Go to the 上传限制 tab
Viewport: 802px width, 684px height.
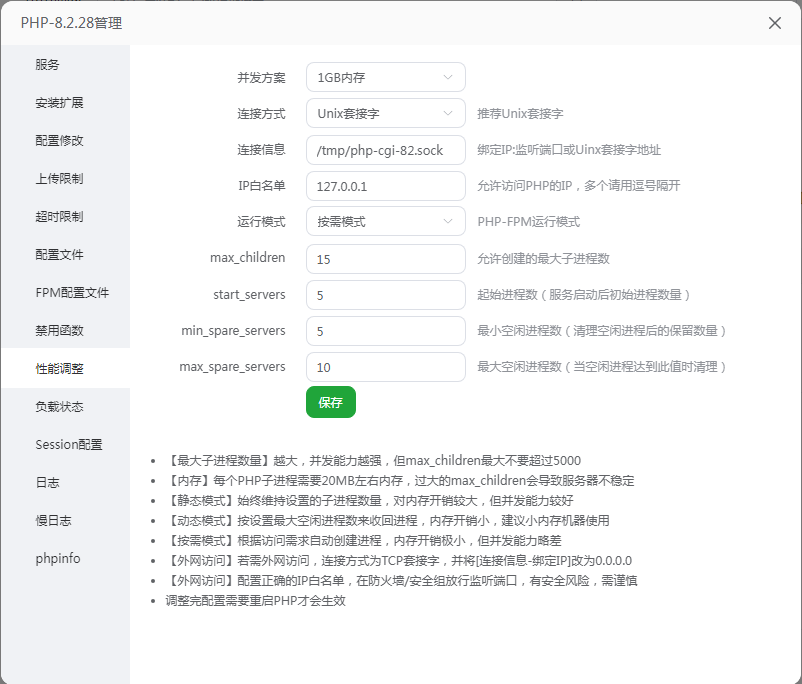pyautogui.click(x=59, y=179)
